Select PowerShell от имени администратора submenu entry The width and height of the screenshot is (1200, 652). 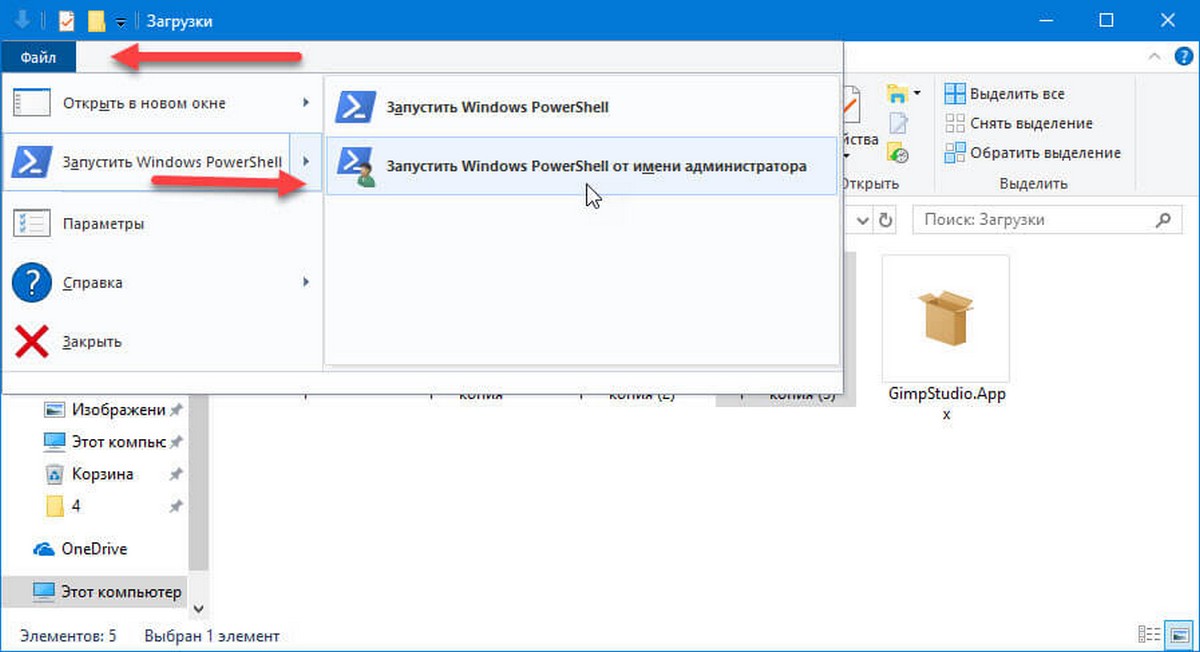pos(581,166)
